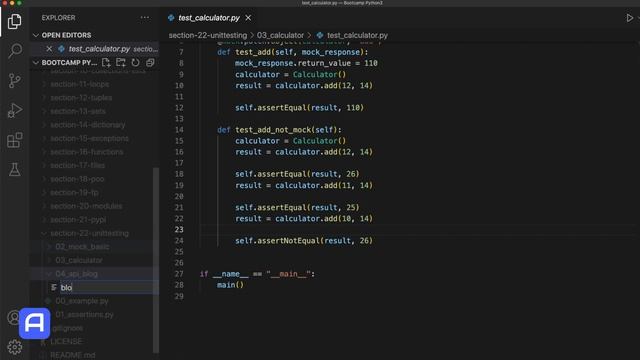Click 'self.assertEqual(result, 110)' on line 12
Screen dimensions: 640x360
pyautogui.click(x=299, y=108)
